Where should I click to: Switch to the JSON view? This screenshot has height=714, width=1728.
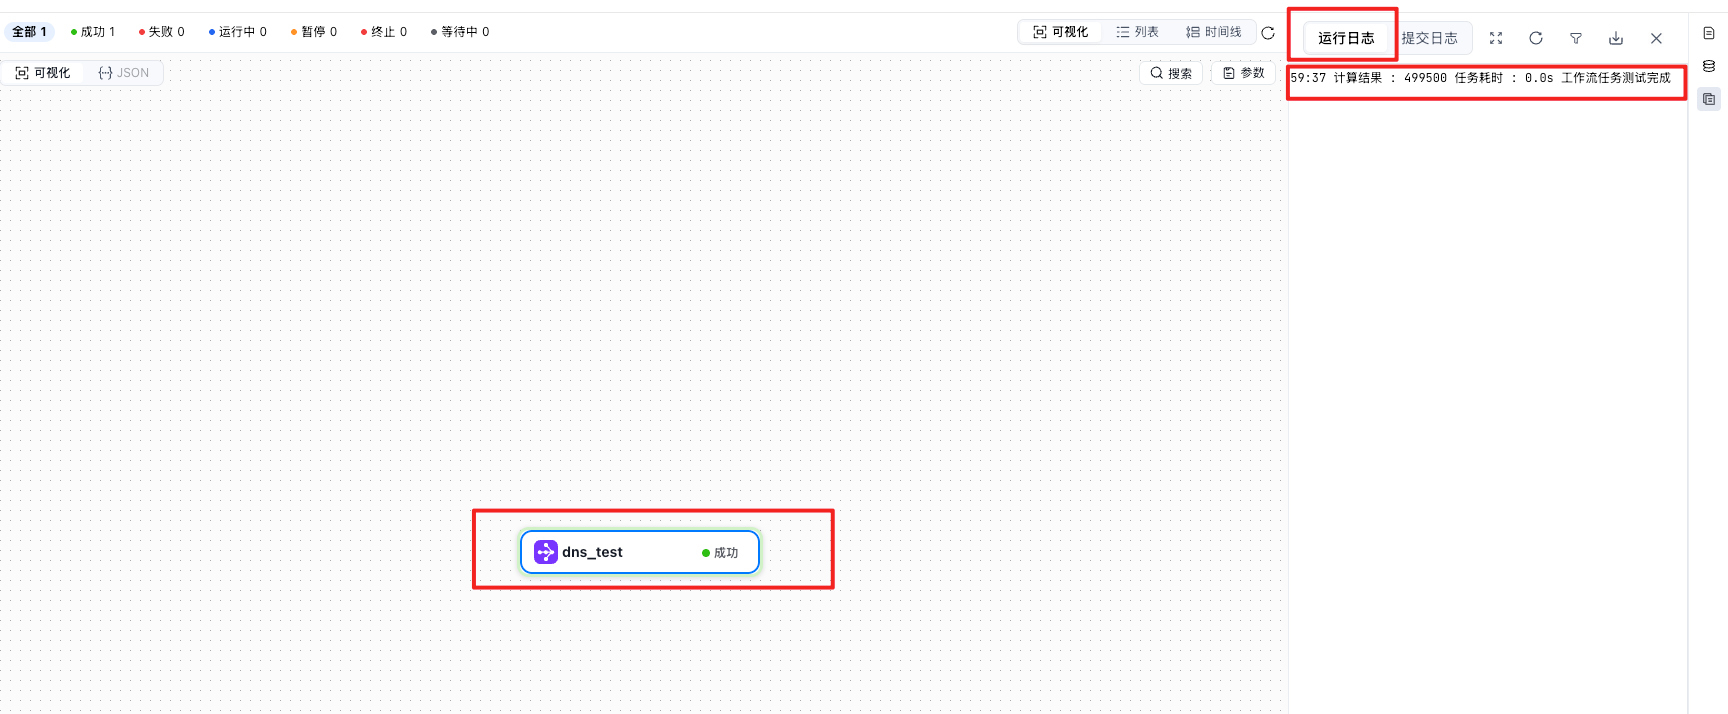click(x=124, y=73)
